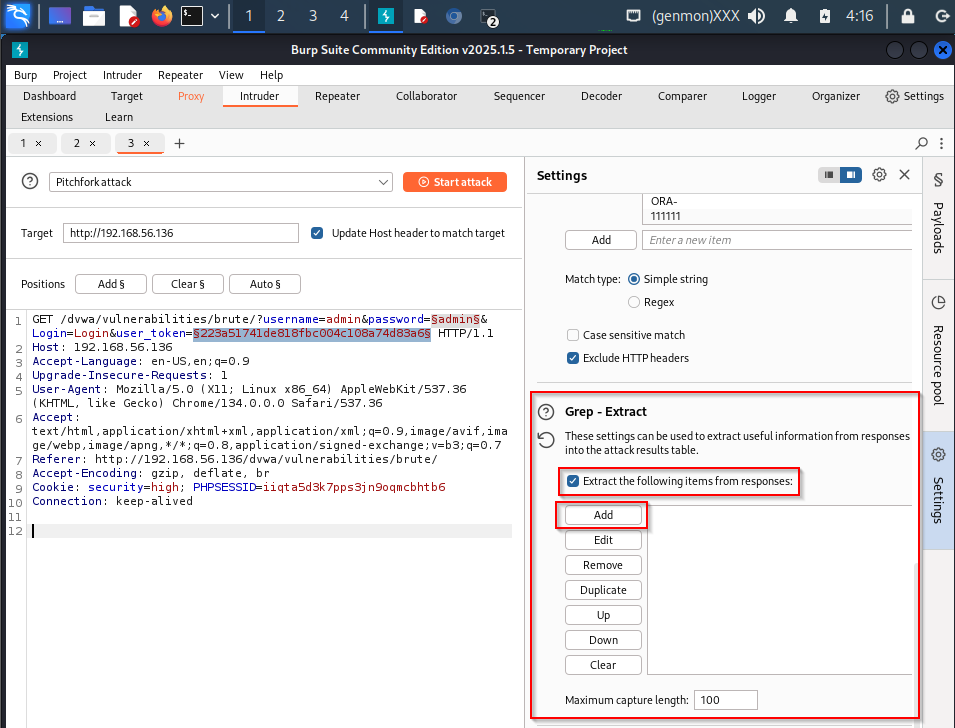The height and width of the screenshot is (728, 955).
Task: Click the side panel gear icon
Action: pyautogui.click(x=879, y=175)
